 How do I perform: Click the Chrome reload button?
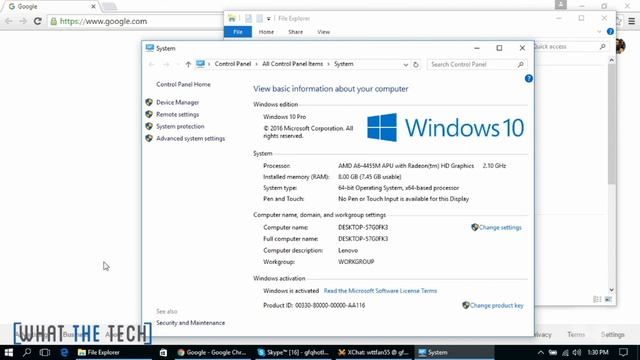coord(38,21)
